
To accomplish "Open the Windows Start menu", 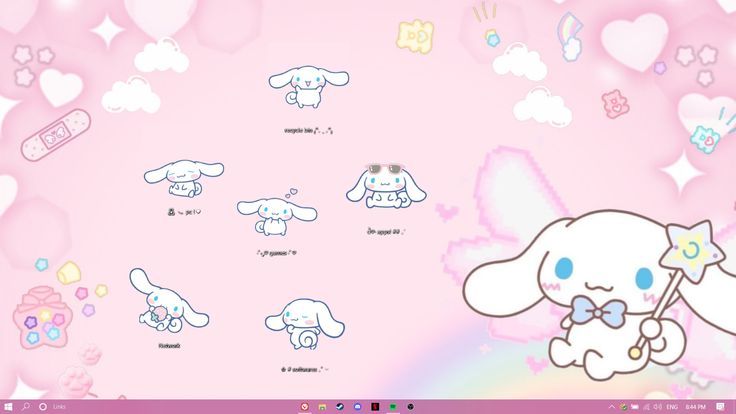I will tap(8, 407).
